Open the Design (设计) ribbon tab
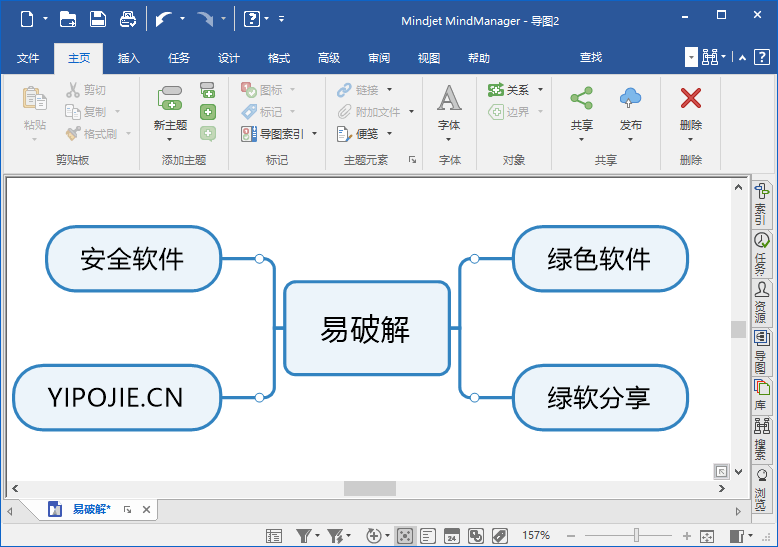778x547 pixels. [x=229, y=58]
